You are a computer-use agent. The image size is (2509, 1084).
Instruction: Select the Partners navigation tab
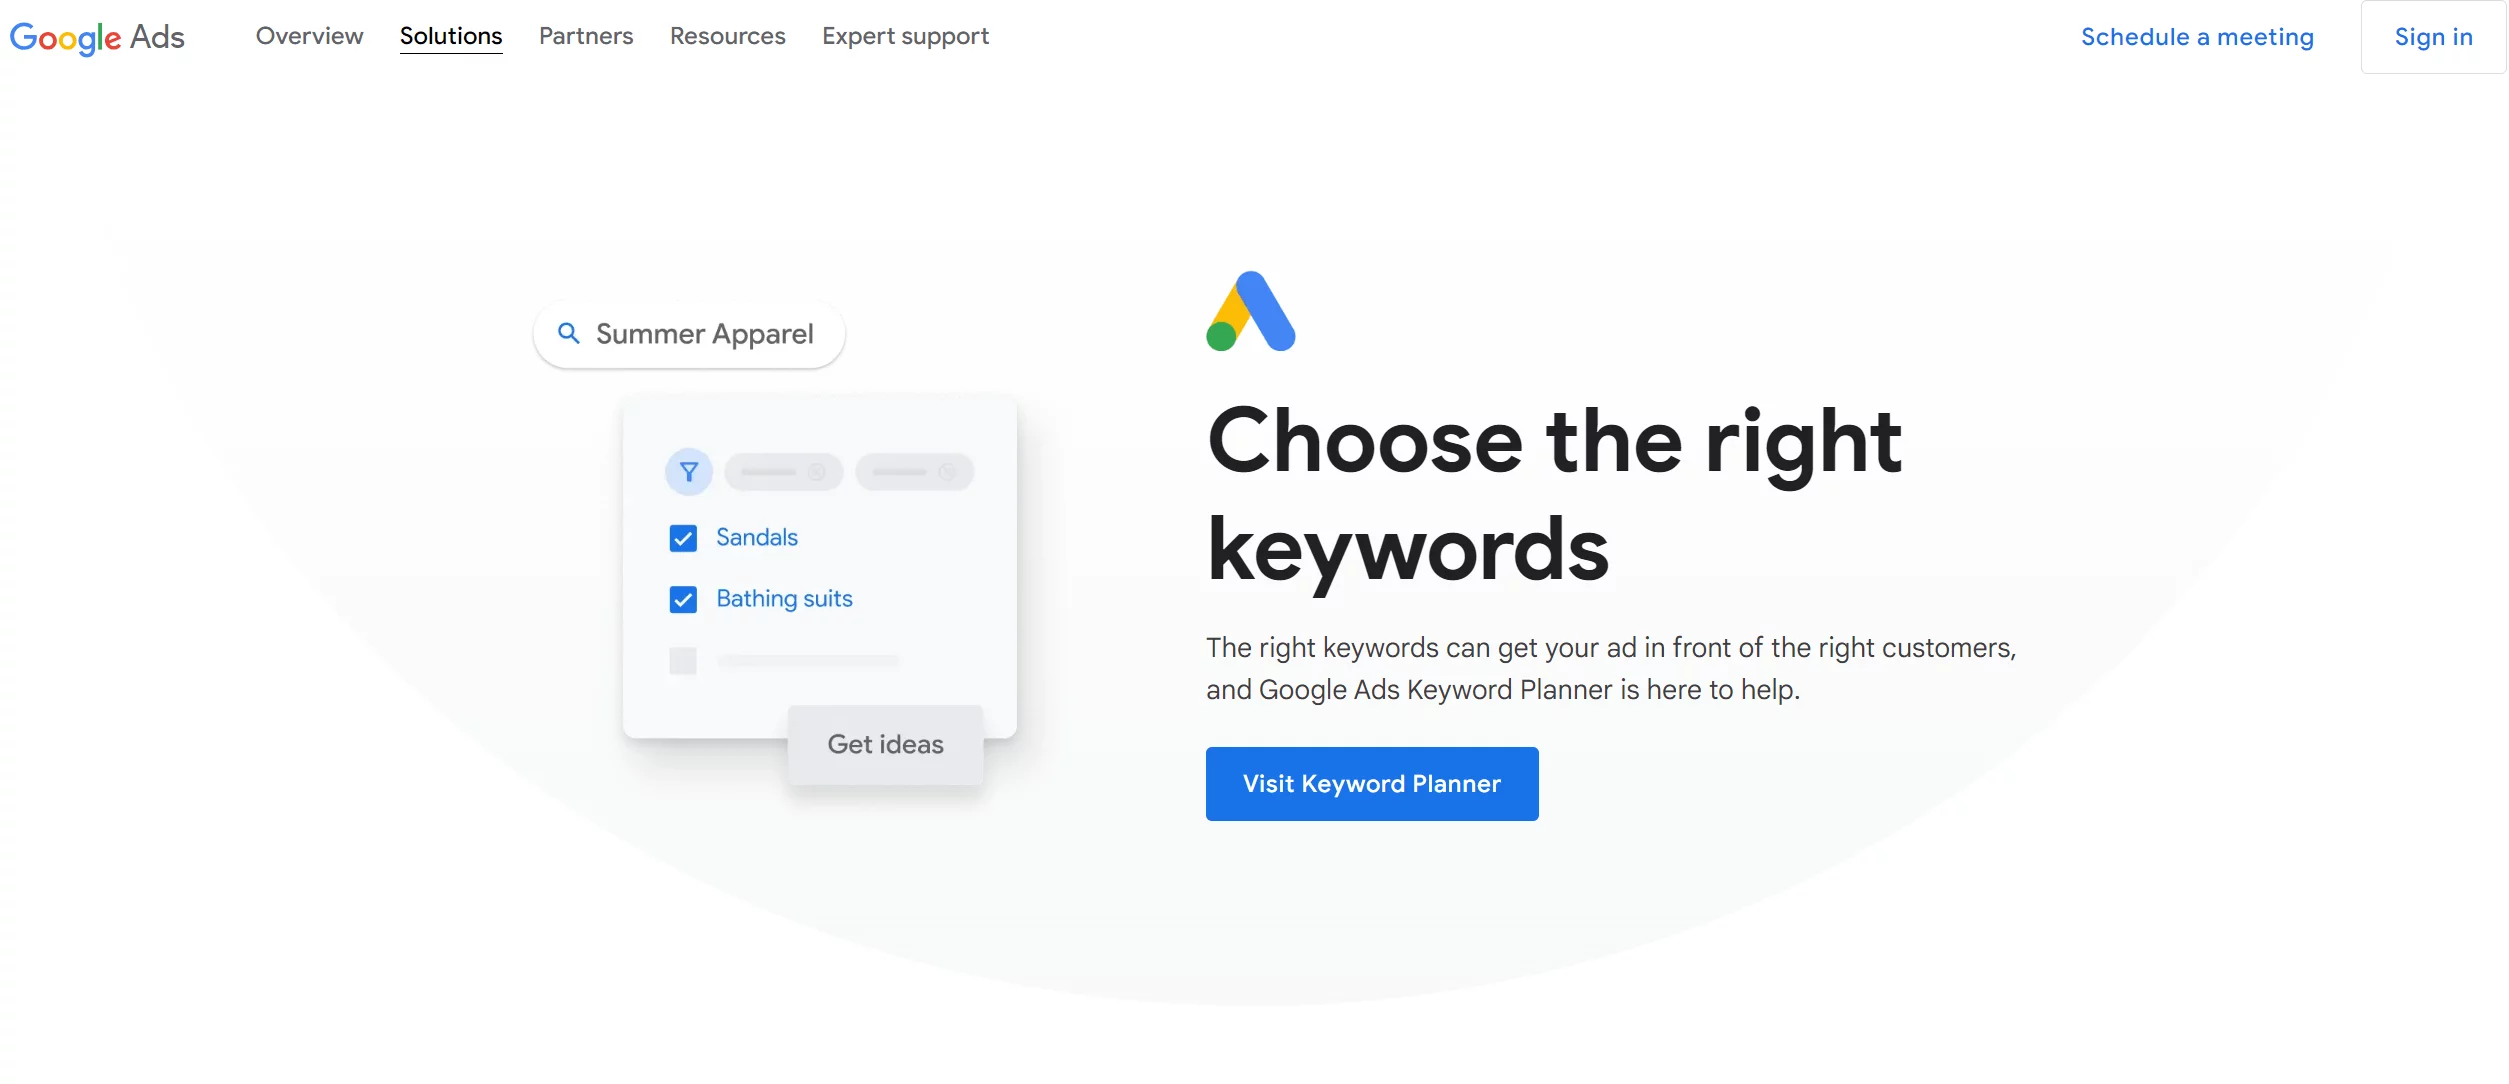click(584, 34)
